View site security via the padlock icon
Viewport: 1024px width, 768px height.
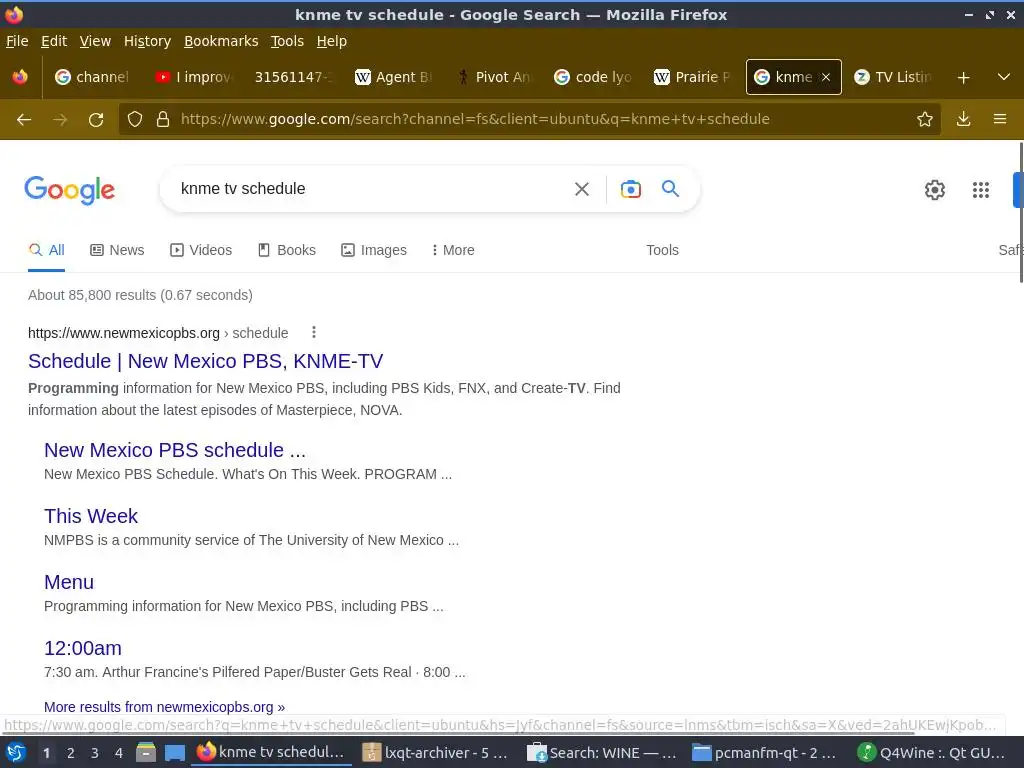tap(163, 119)
